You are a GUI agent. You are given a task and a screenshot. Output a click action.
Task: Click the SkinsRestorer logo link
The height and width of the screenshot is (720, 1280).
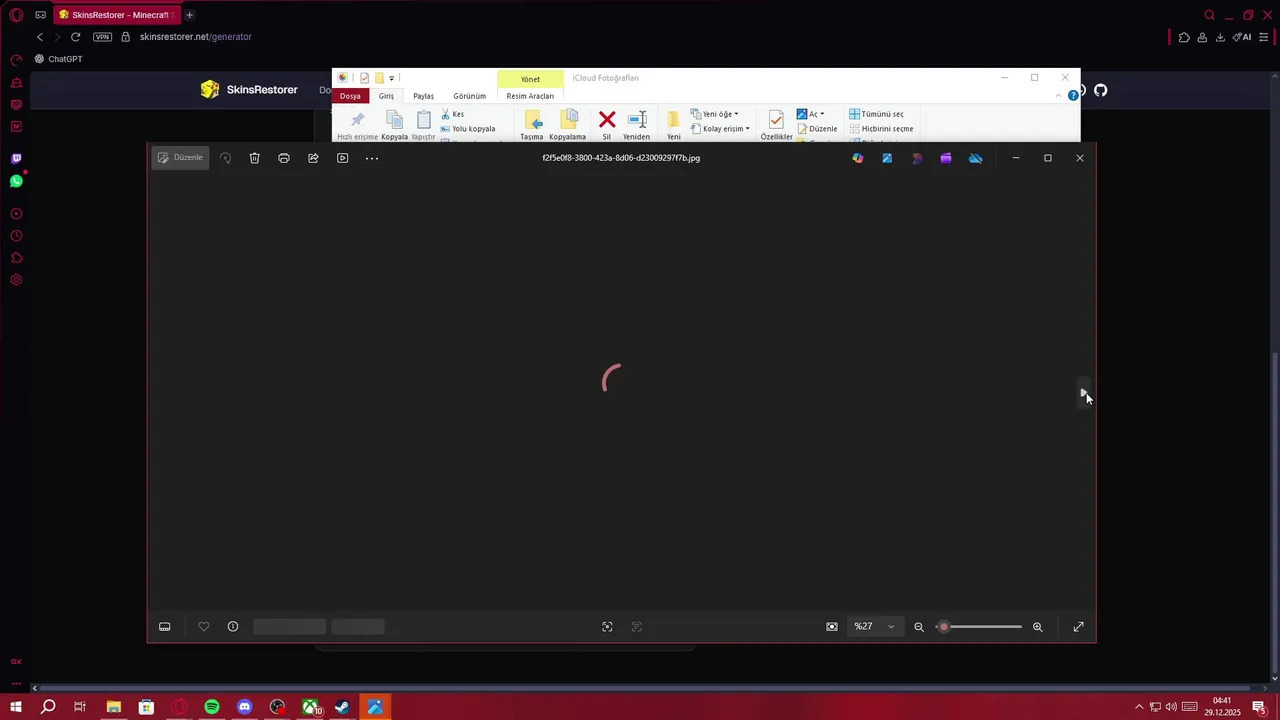[249, 90]
